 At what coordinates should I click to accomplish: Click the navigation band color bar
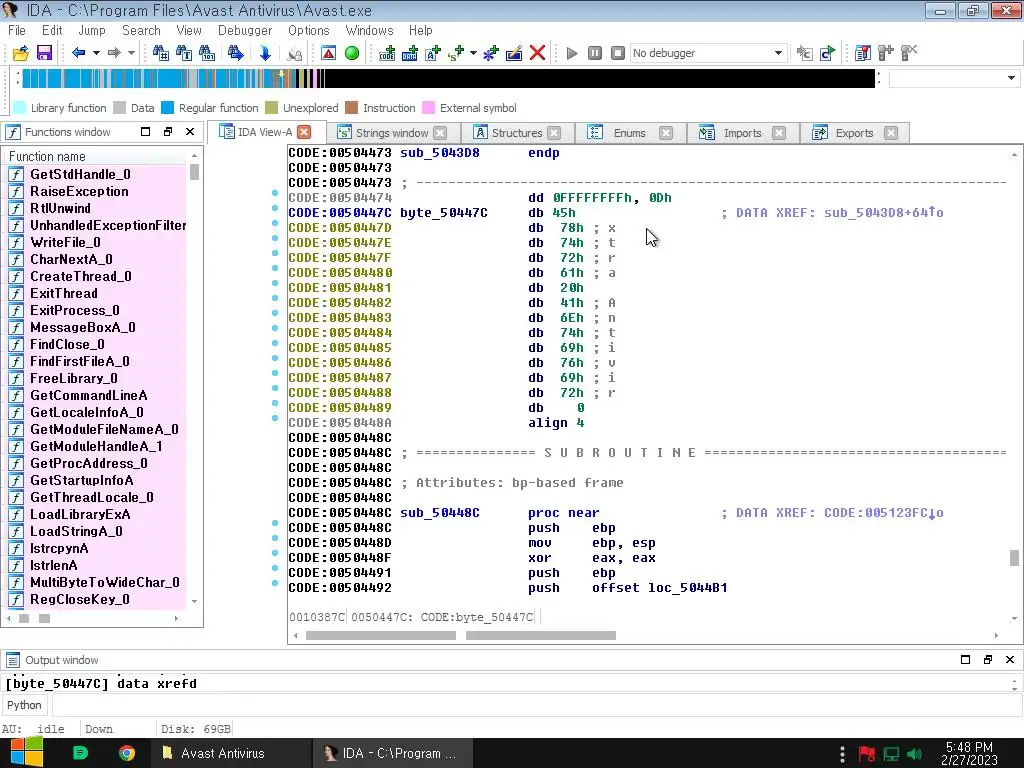[448, 78]
